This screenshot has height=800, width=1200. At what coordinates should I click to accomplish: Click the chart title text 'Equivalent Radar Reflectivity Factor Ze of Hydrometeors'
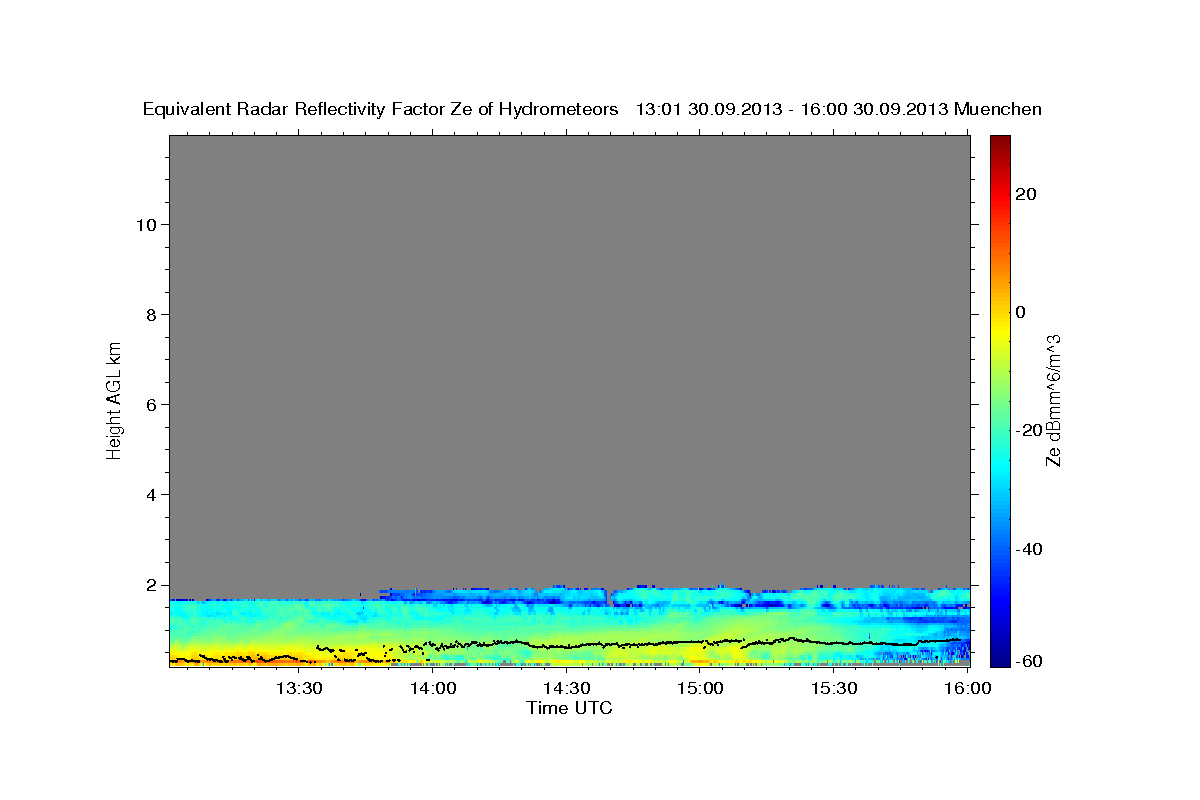[x=381, y=109]
